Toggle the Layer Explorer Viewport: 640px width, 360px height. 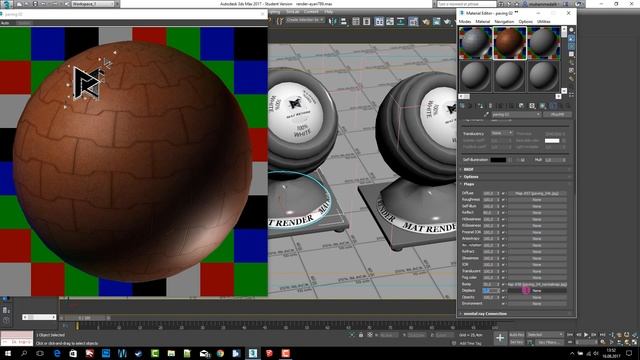click(366, 20)
